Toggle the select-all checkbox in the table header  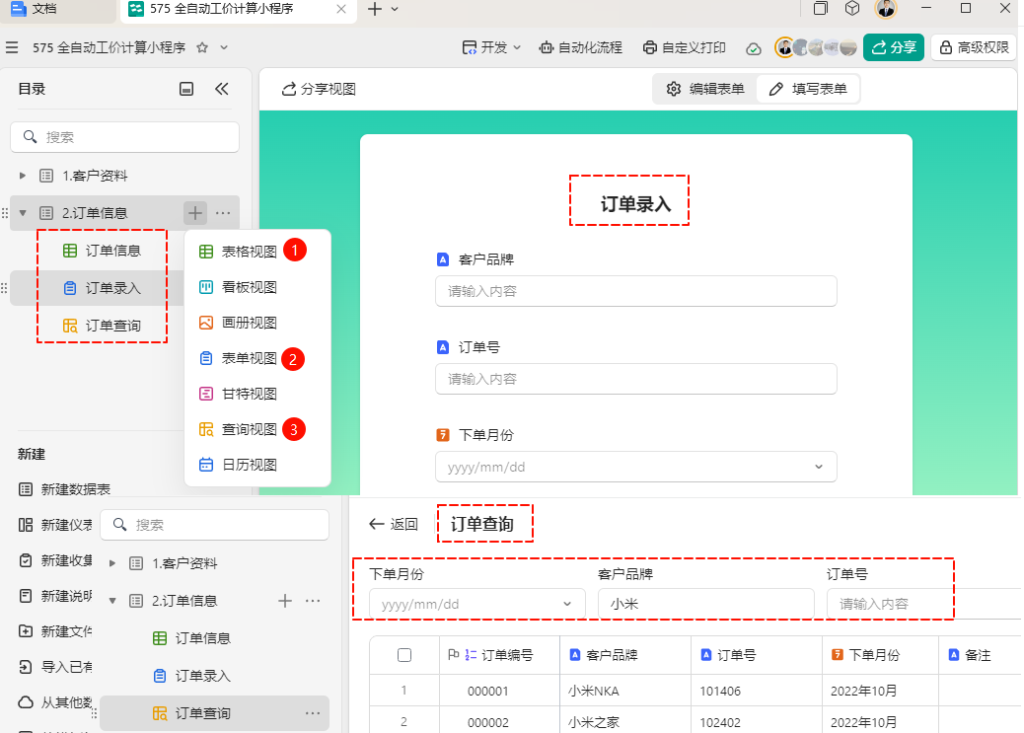[x=404, y=655]
